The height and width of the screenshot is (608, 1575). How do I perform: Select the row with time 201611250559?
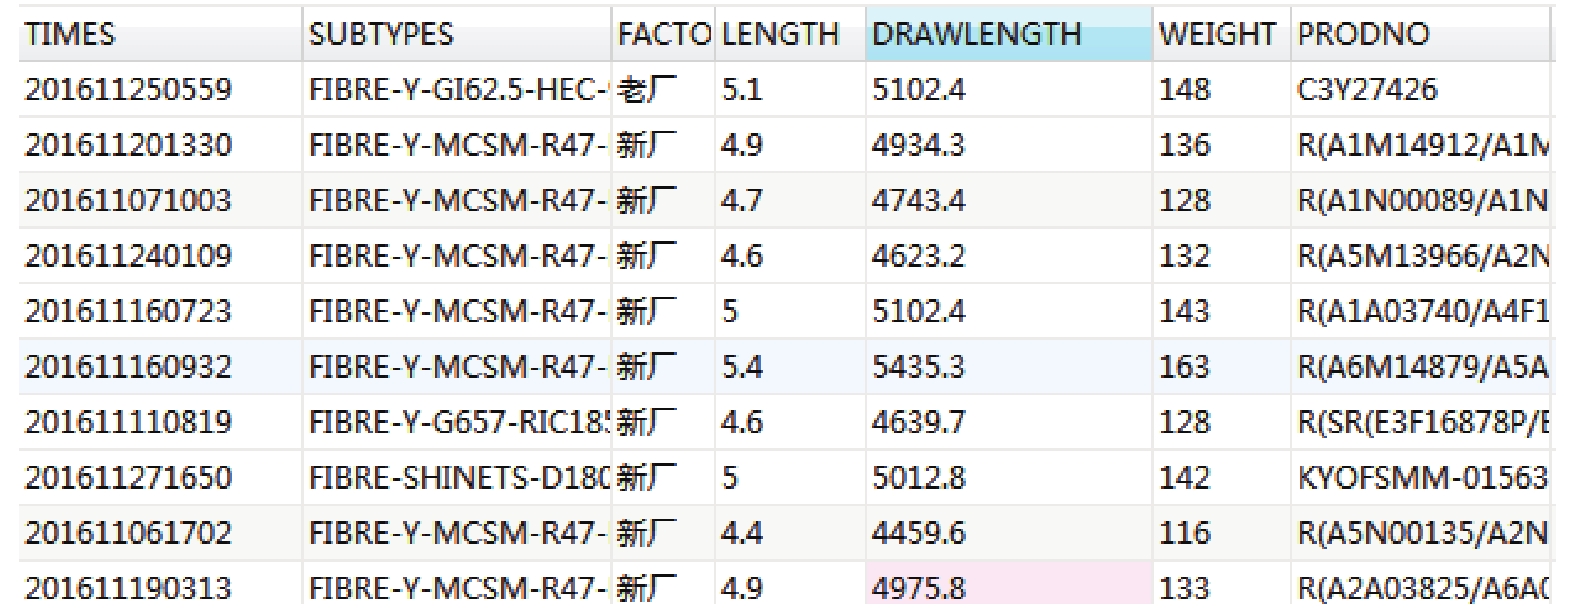click(785, 90)
